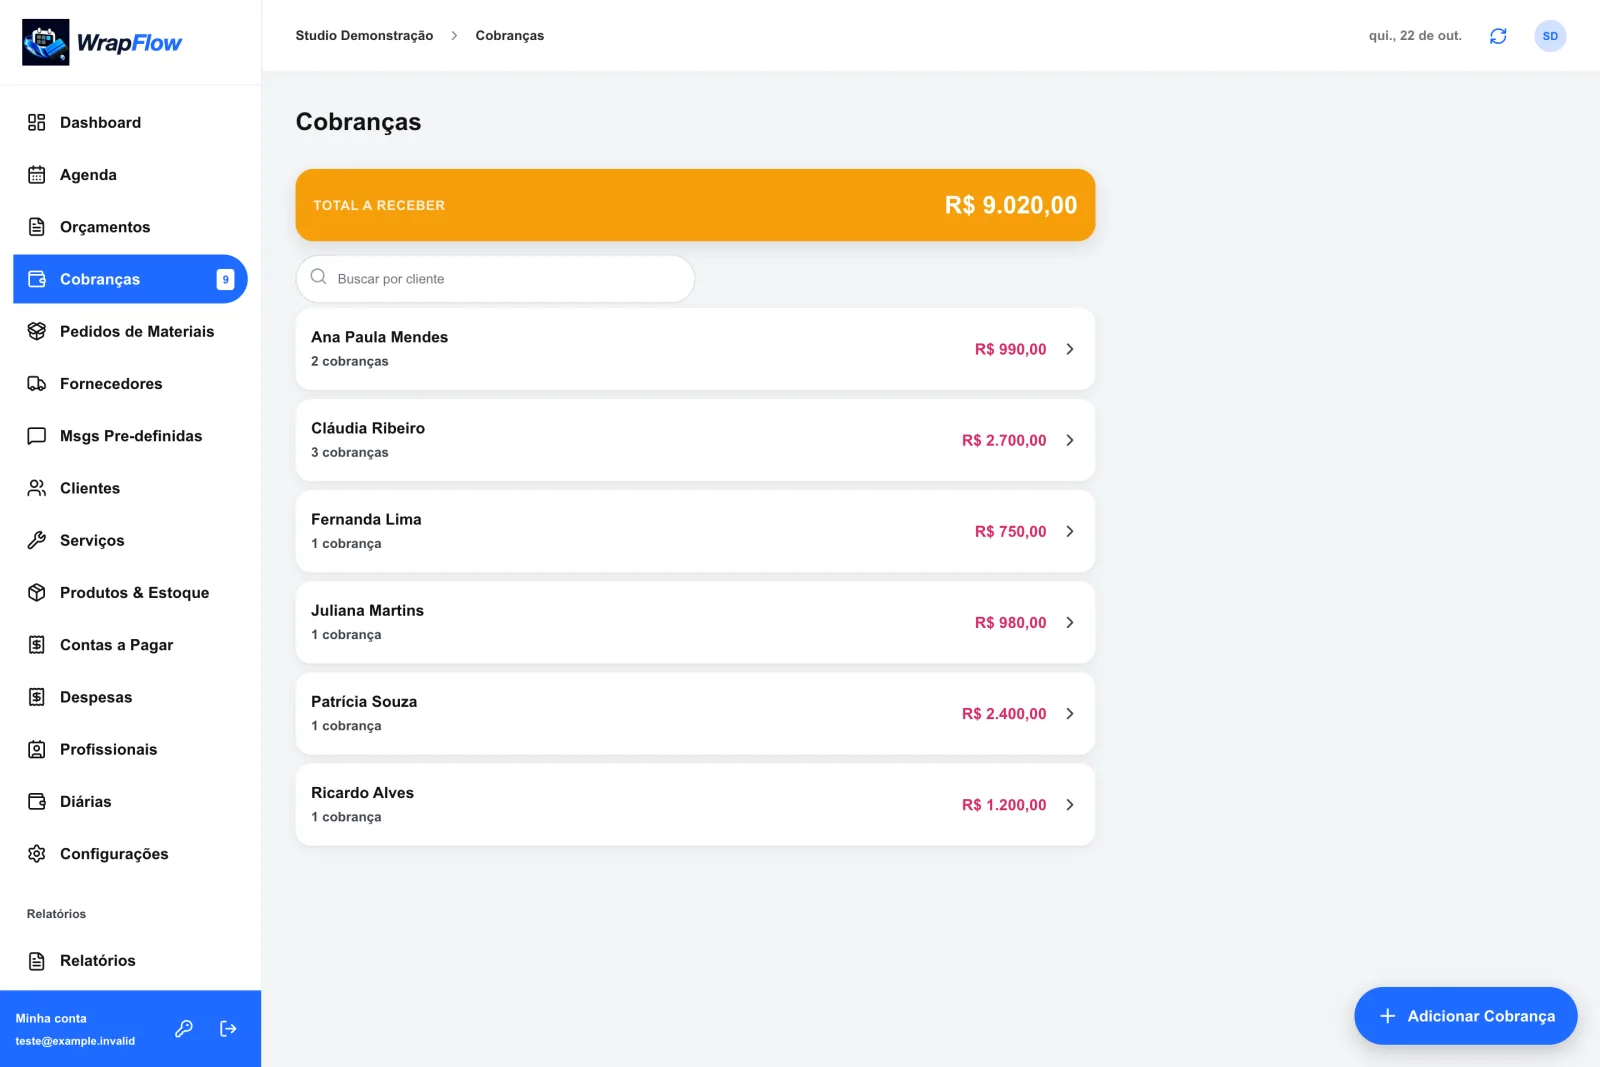Viewport: 1600px width, 1067px height.
Task: Click the logout icon beside Minha conta
Action: (x=228, y=1028)
